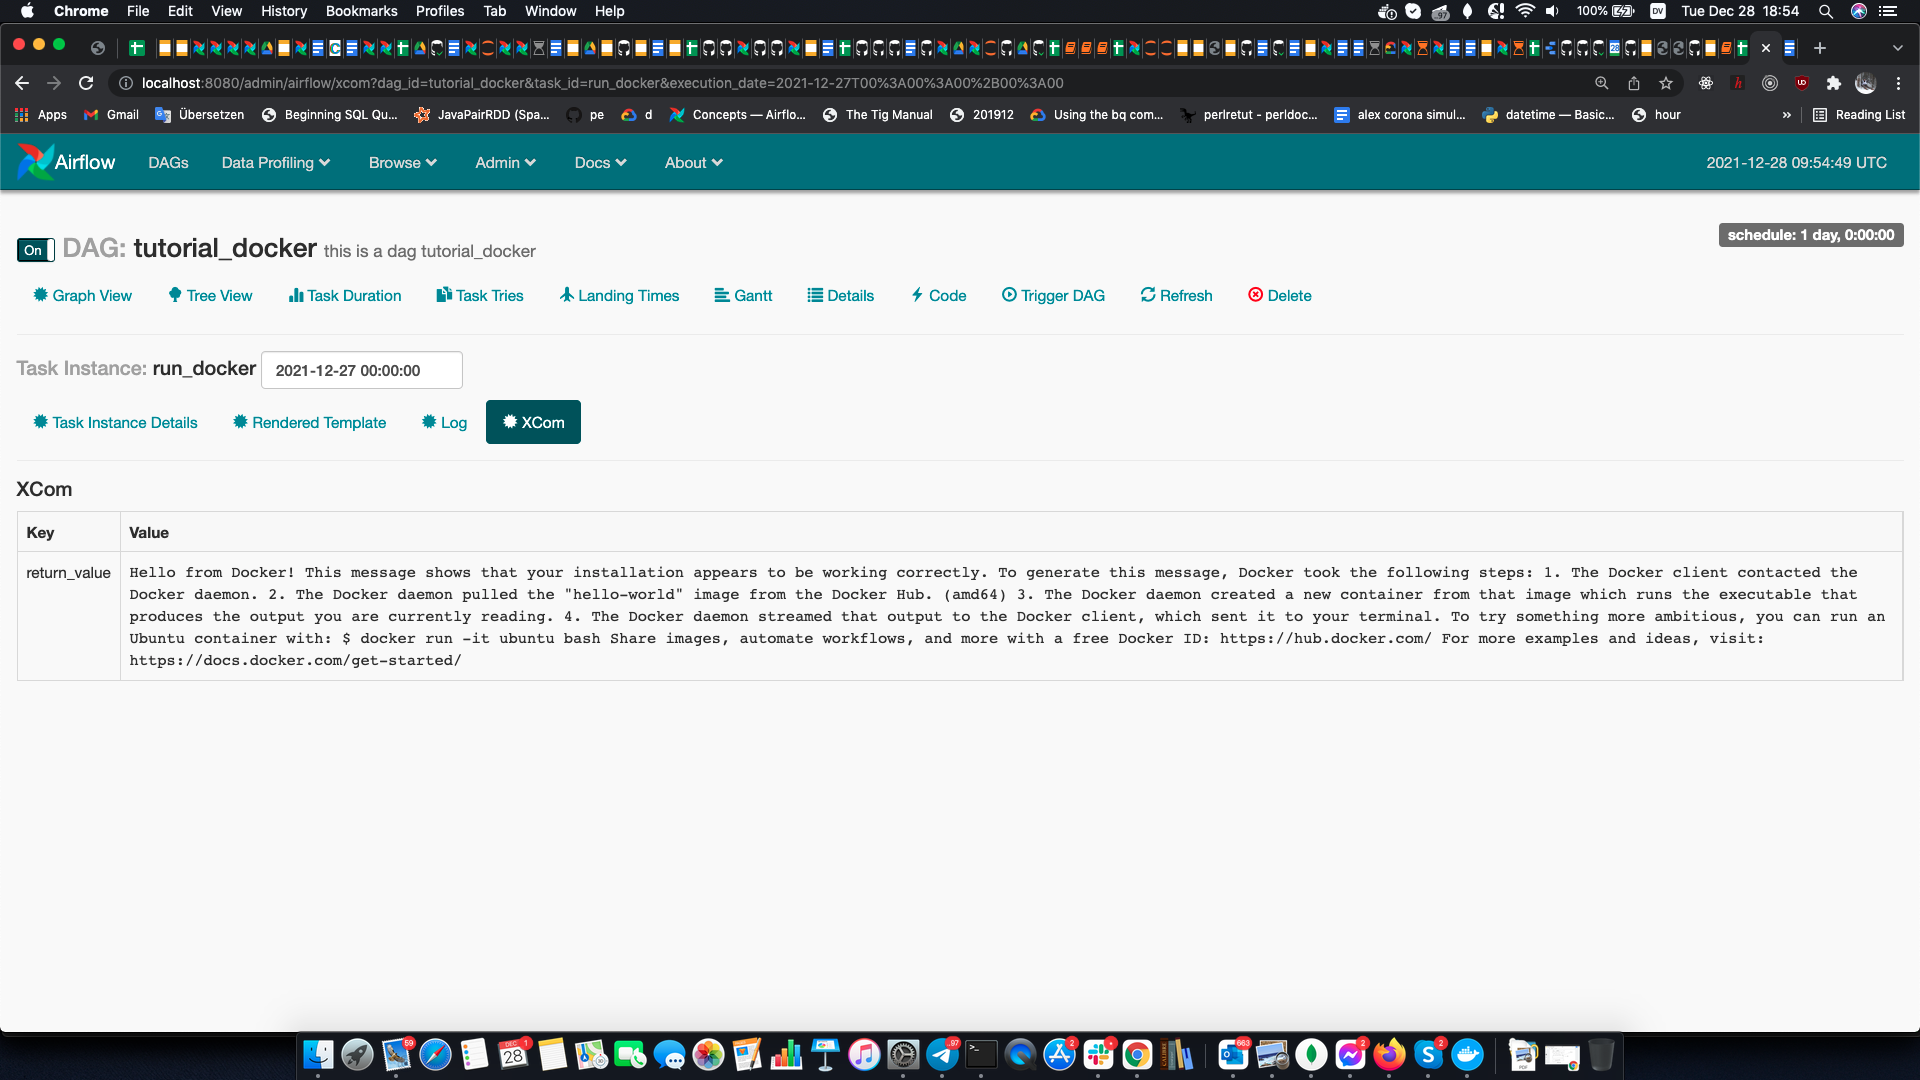
Task: View the Gantt chart
Action: pos(743,295)
